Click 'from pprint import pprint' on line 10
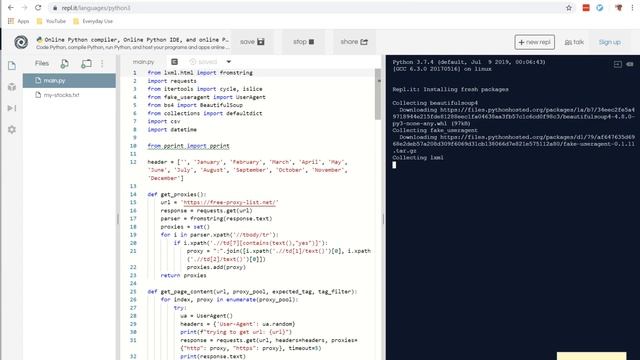 188,146
